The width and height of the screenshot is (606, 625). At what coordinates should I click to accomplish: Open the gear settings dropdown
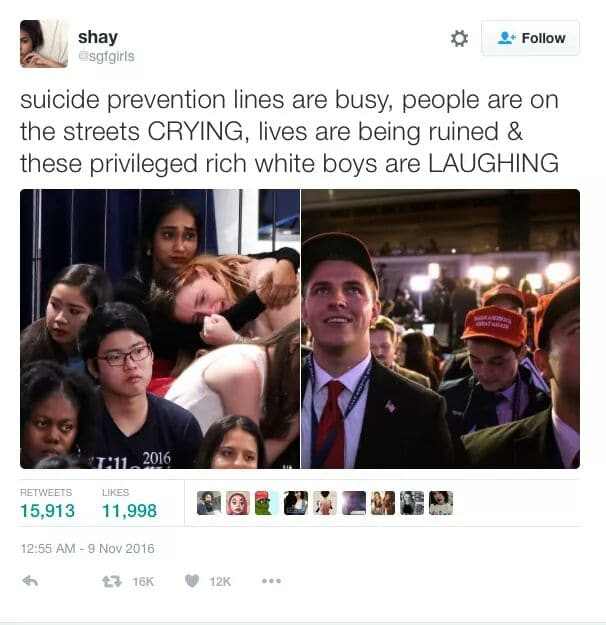459,39
